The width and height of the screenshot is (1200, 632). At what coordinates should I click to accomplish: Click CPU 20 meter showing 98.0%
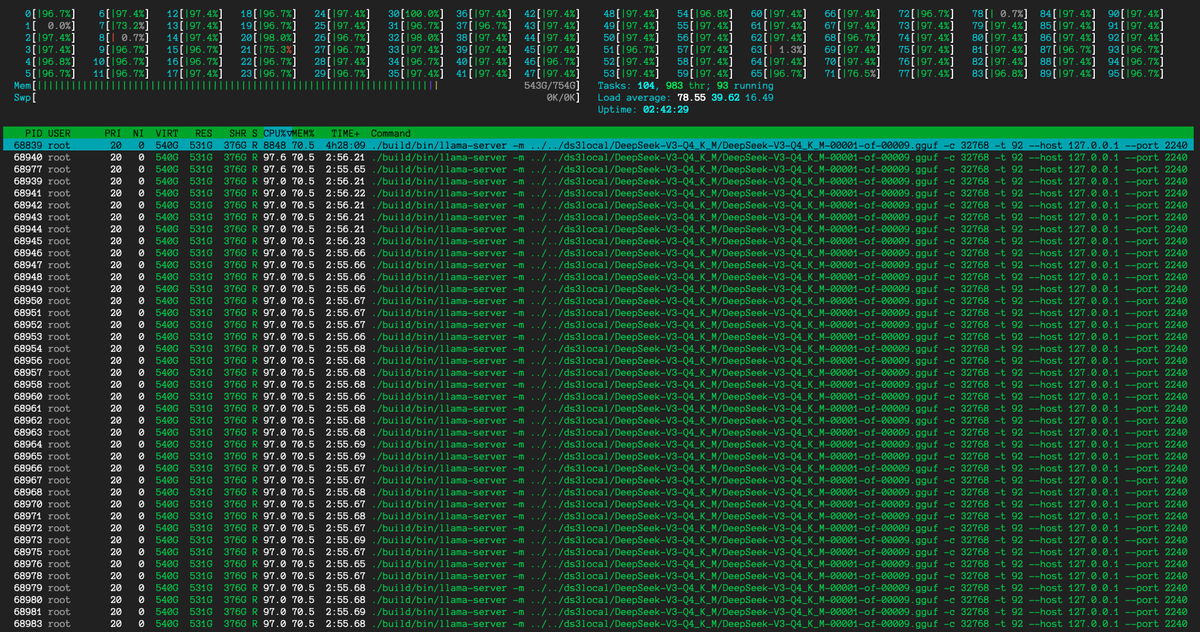tap(267, 38)
